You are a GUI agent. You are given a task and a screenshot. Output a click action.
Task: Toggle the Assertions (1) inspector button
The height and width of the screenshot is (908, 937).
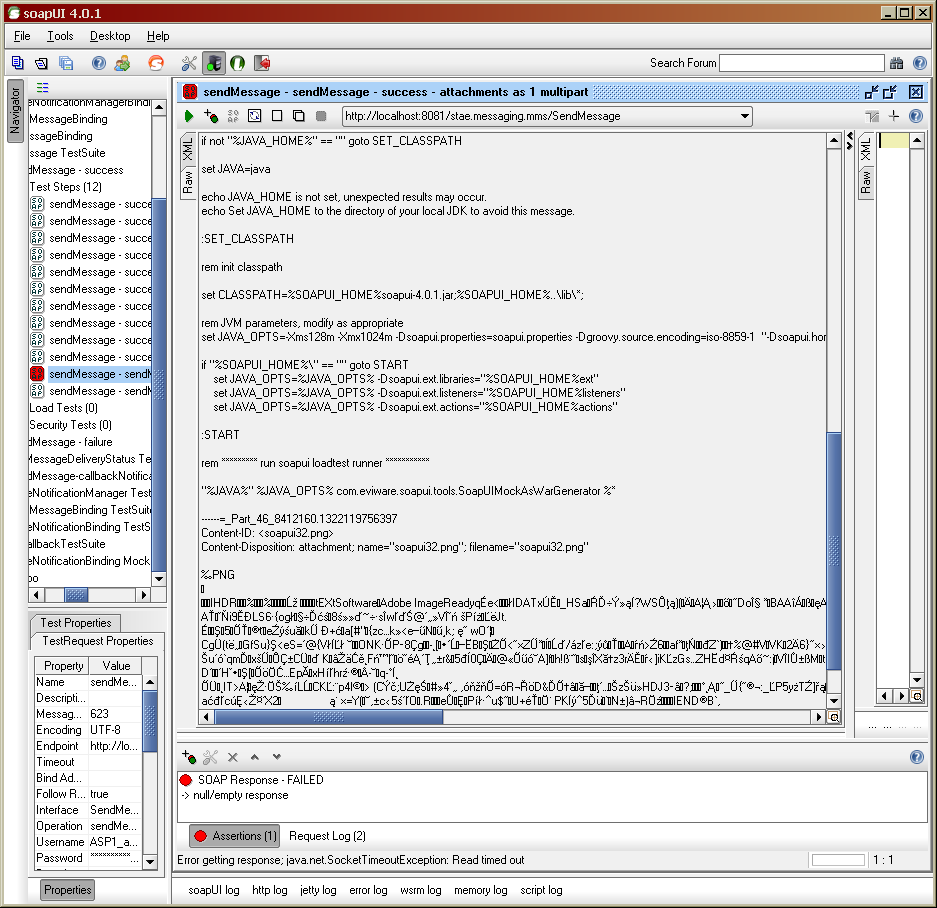tap(234, 836)
